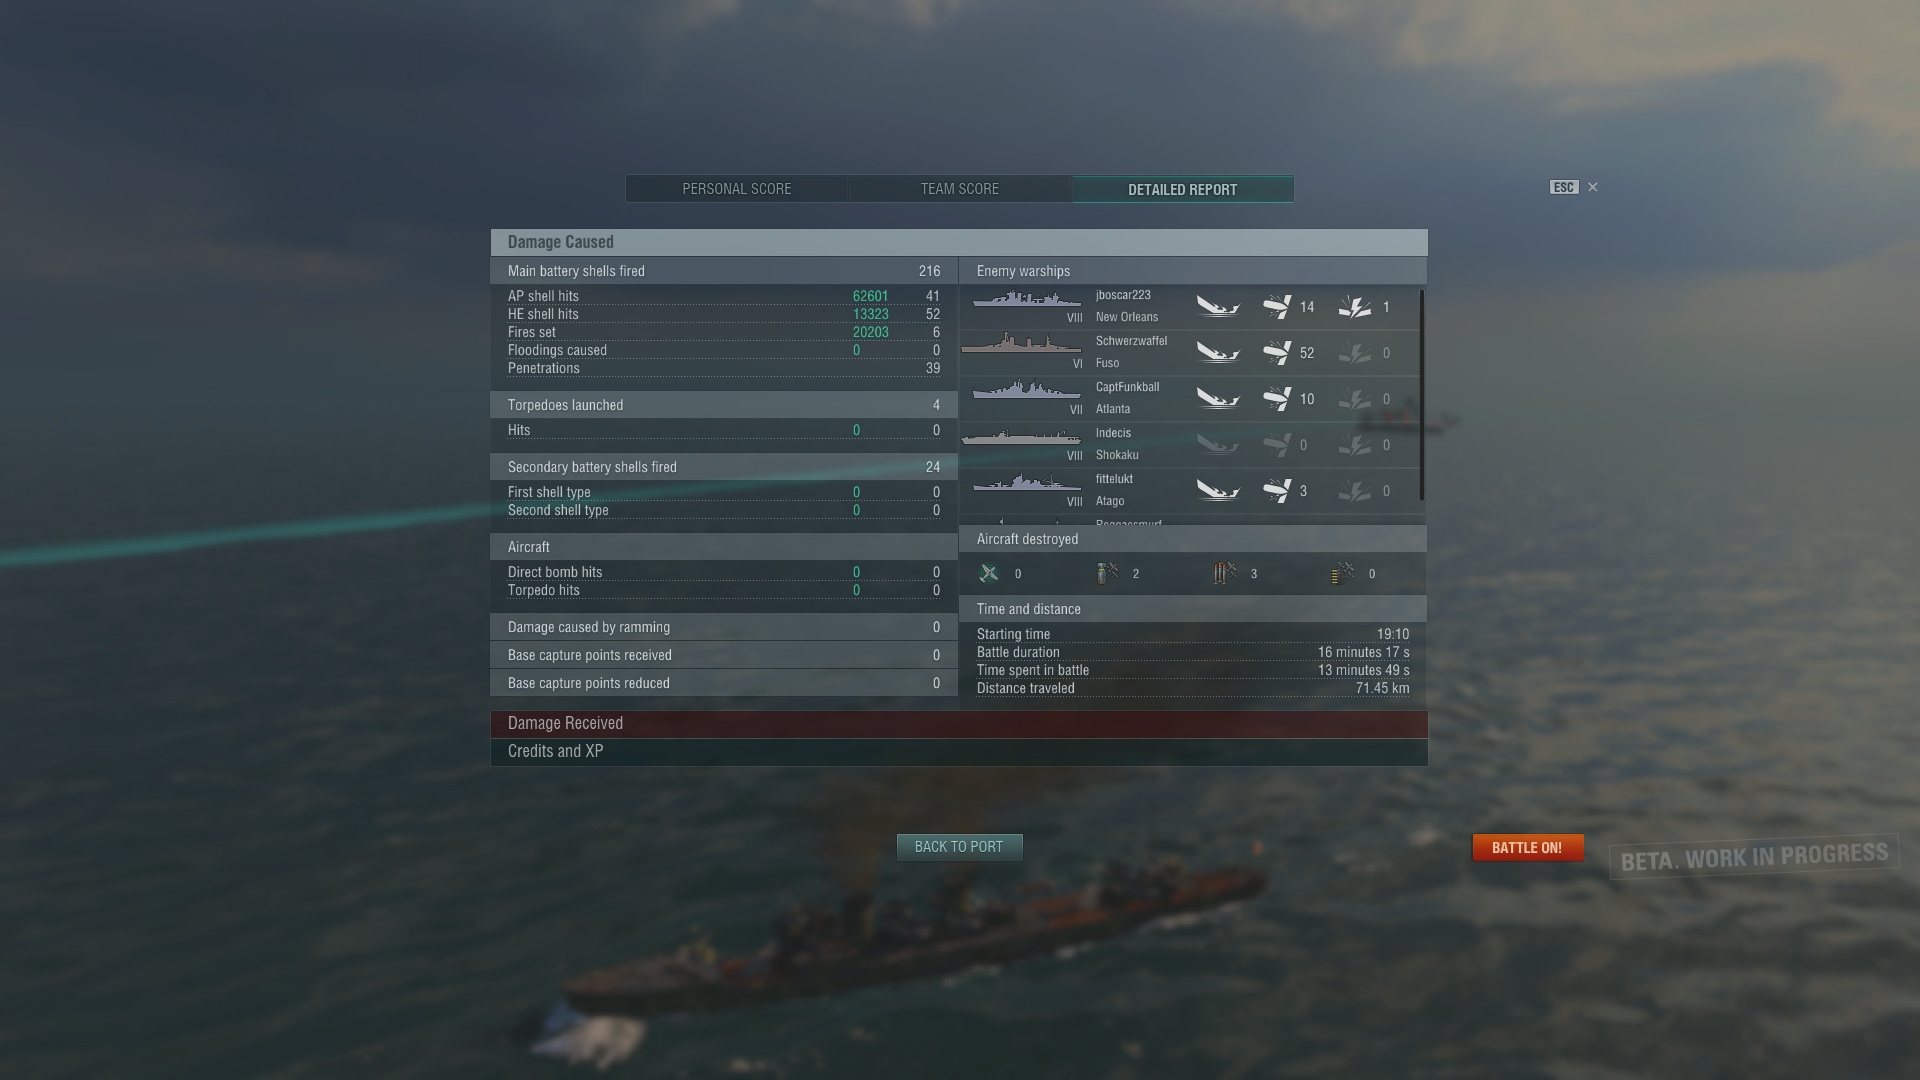Click the Back to Port button
Viewport: 1920px width, 1080px height.
(959, 847)
